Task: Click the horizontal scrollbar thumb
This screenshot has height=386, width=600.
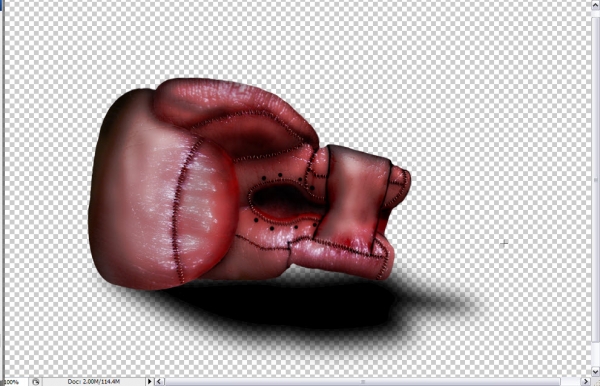Action: click(x=363, y=382)
